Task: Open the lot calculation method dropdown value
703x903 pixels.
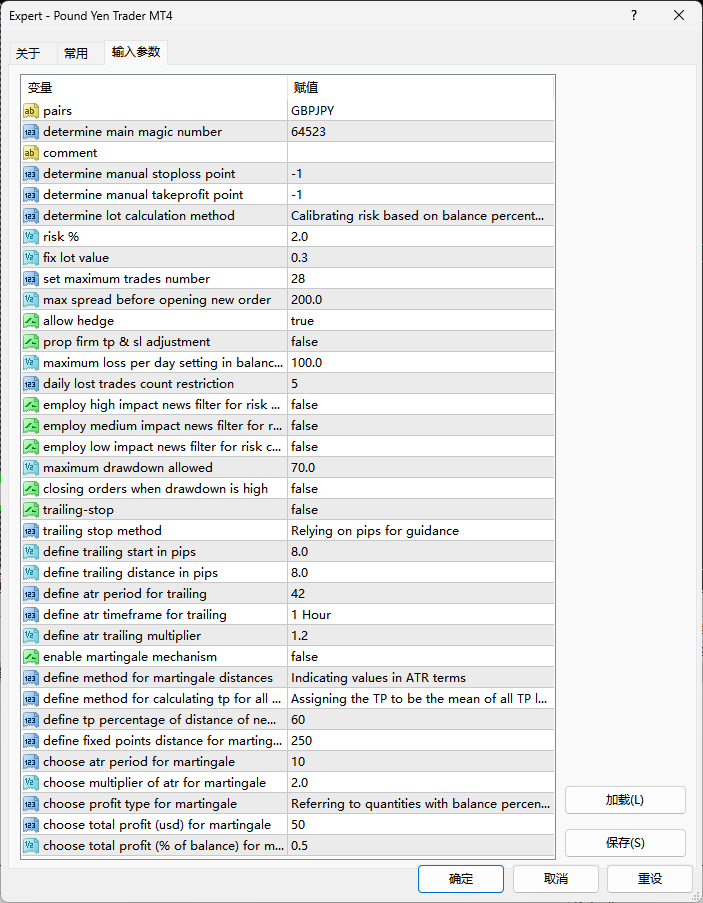Action: (419, 216)
